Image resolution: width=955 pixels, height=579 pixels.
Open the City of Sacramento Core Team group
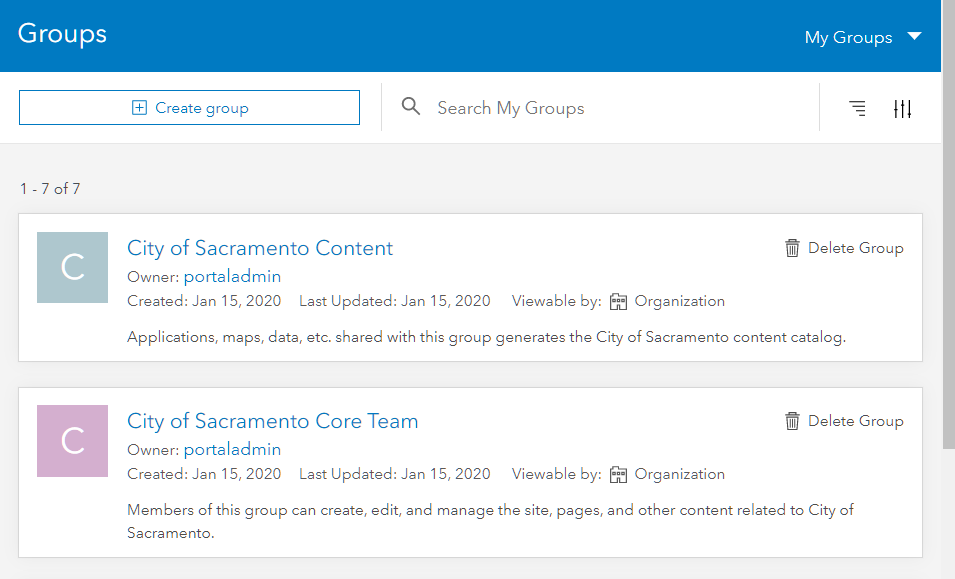pyautogui.click(x=272, y=421)
